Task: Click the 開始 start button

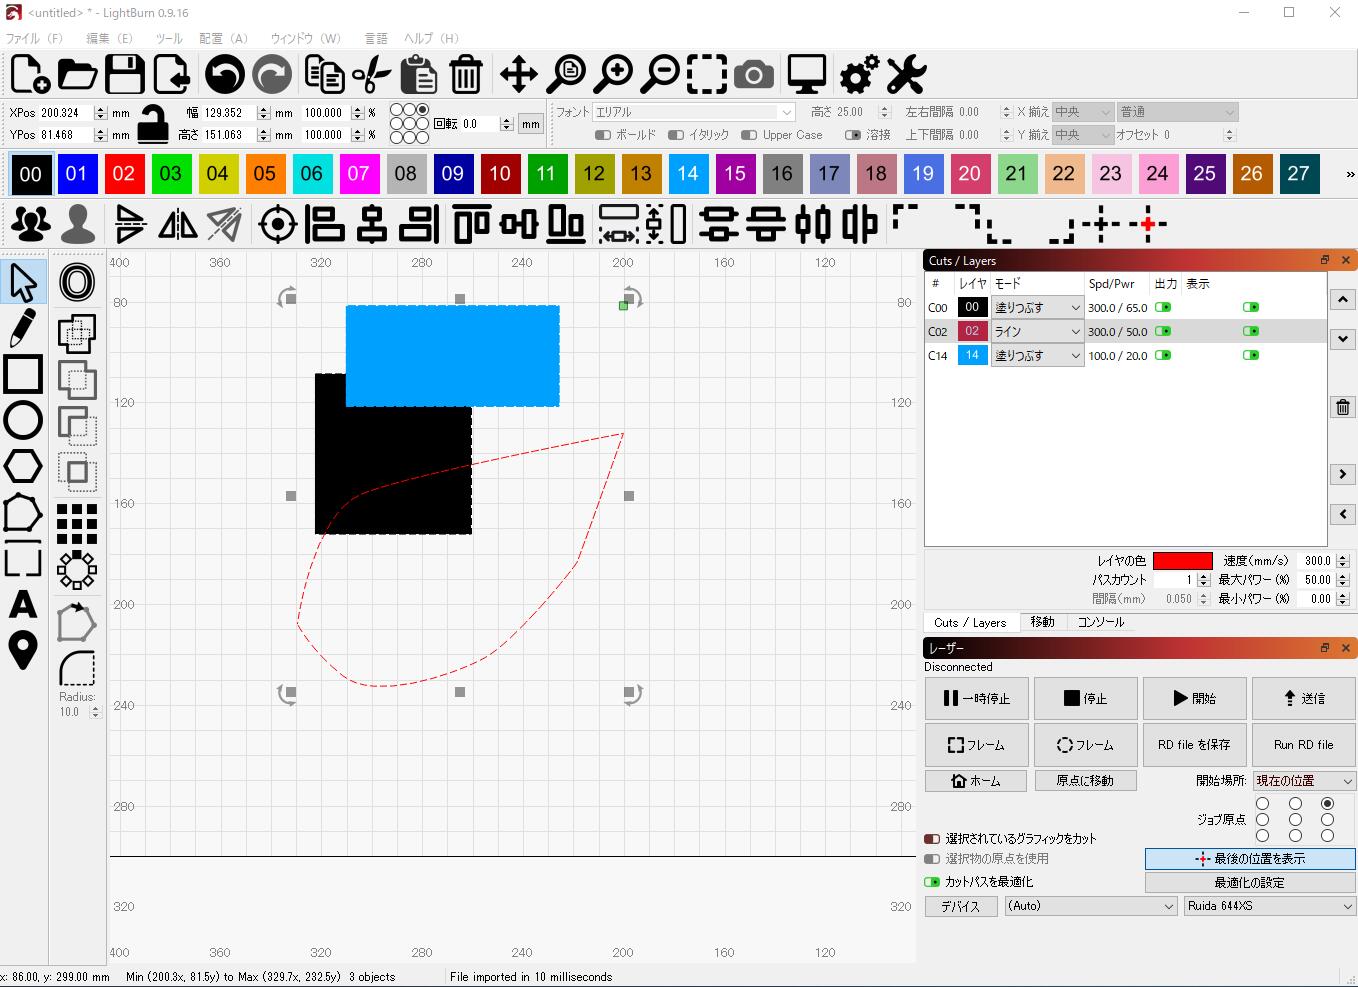Action: tap(1195, 698)
